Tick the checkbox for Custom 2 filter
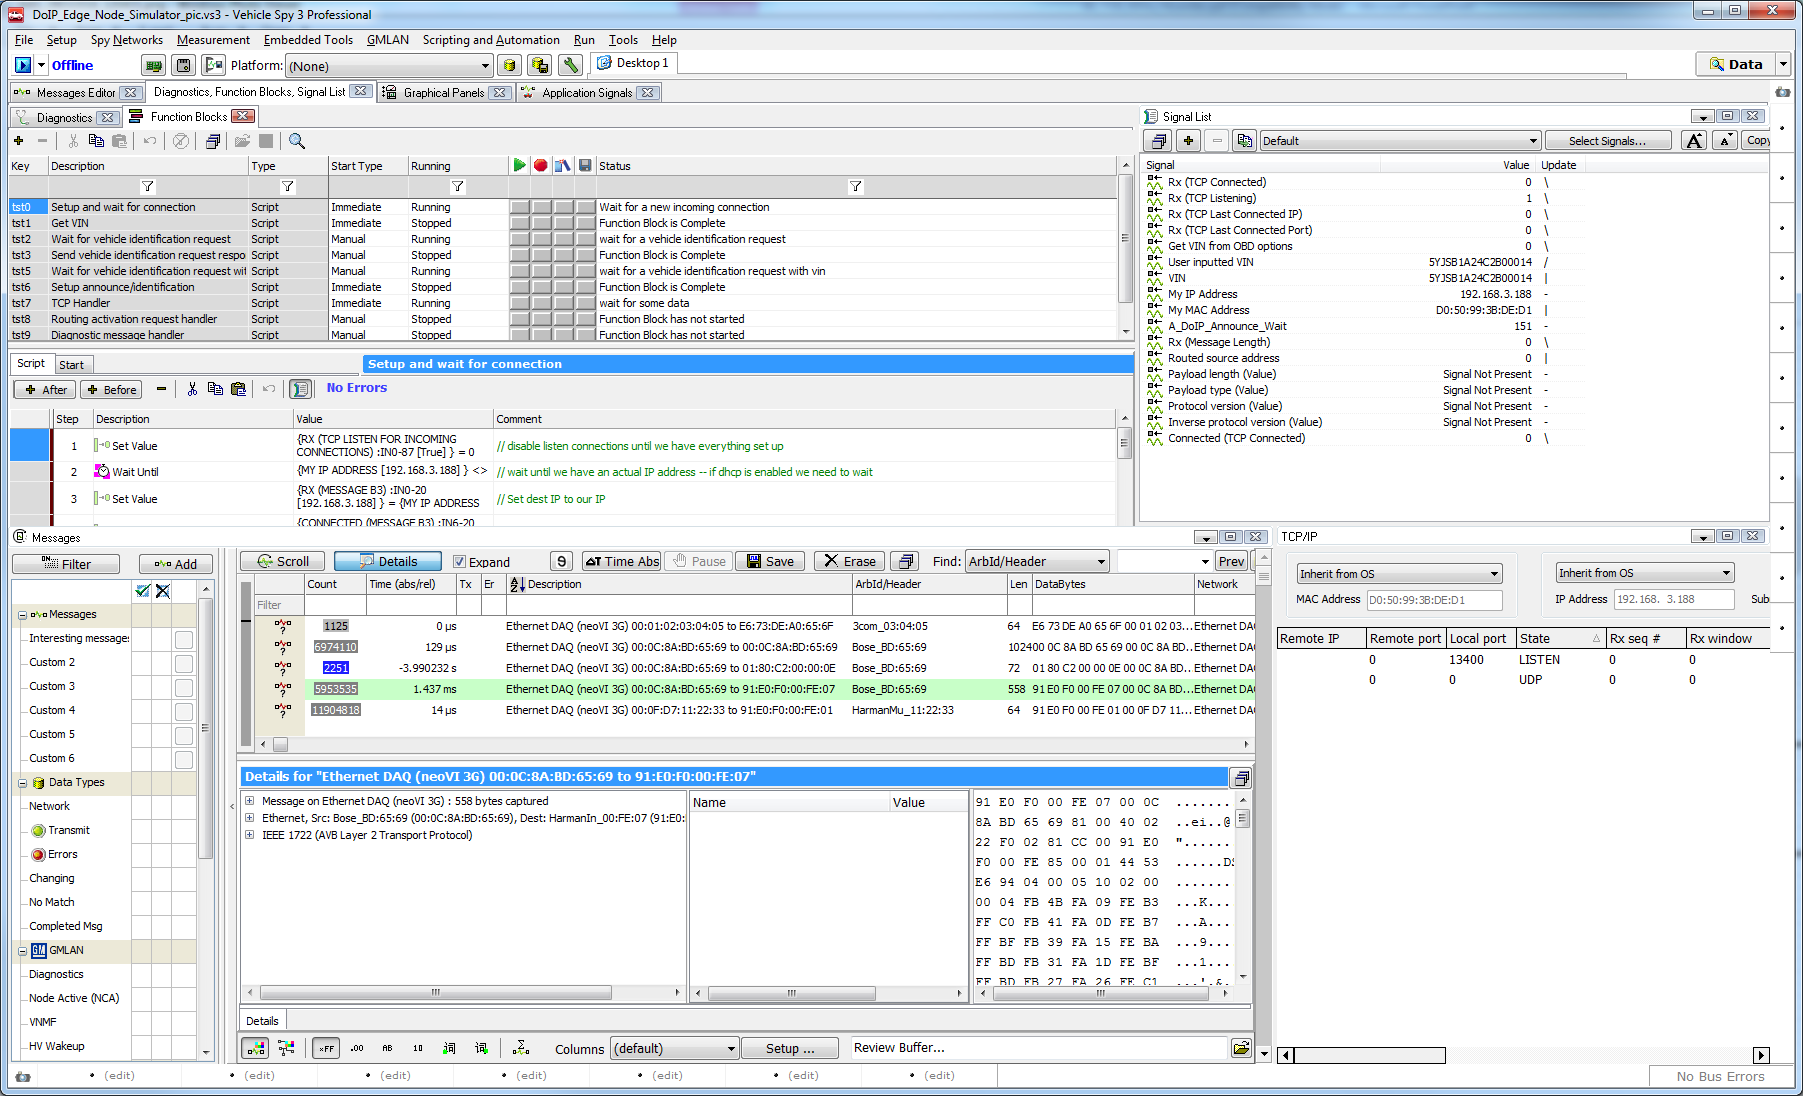 [x=184, y=663]
